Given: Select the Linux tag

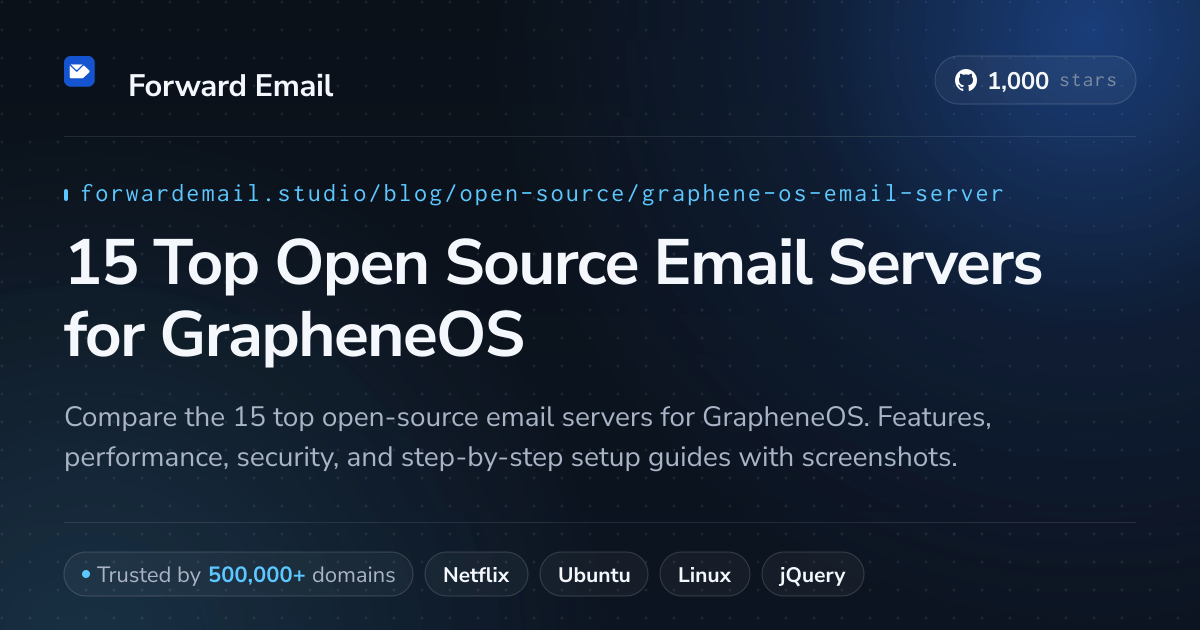Looking at the screenshot, I should click(x=704, y=575).
